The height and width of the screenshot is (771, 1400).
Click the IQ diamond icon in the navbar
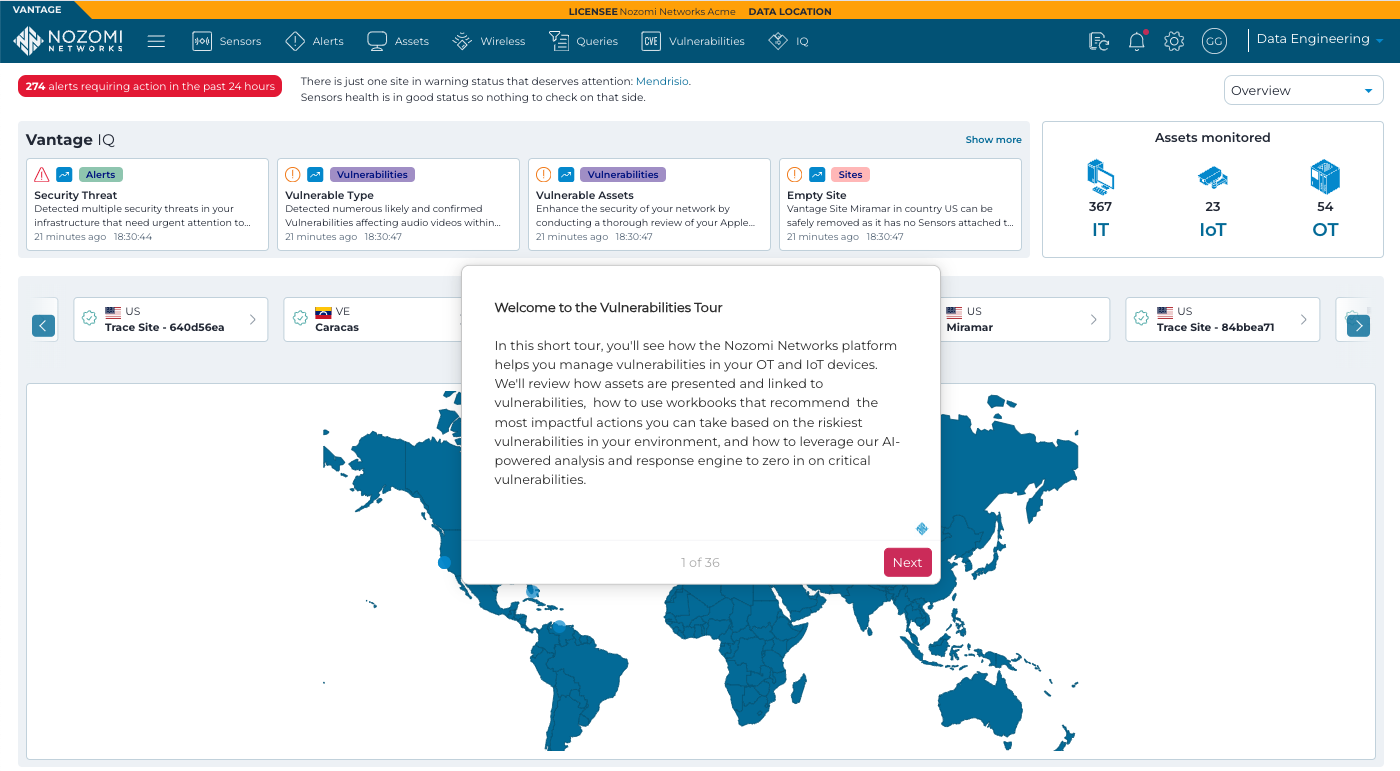pyautogui.click(x=778, y=41)
